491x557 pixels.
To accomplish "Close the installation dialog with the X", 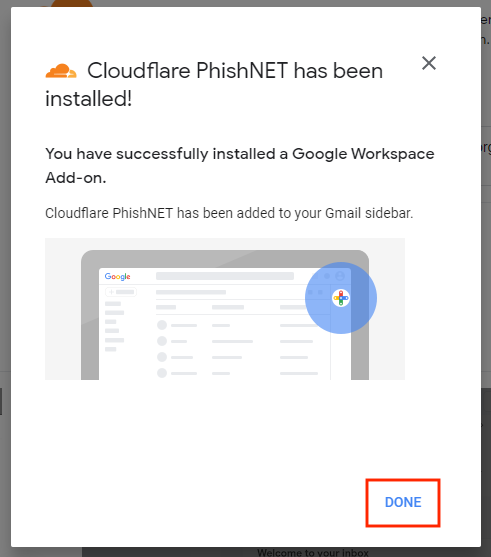I will pos(429,63).
